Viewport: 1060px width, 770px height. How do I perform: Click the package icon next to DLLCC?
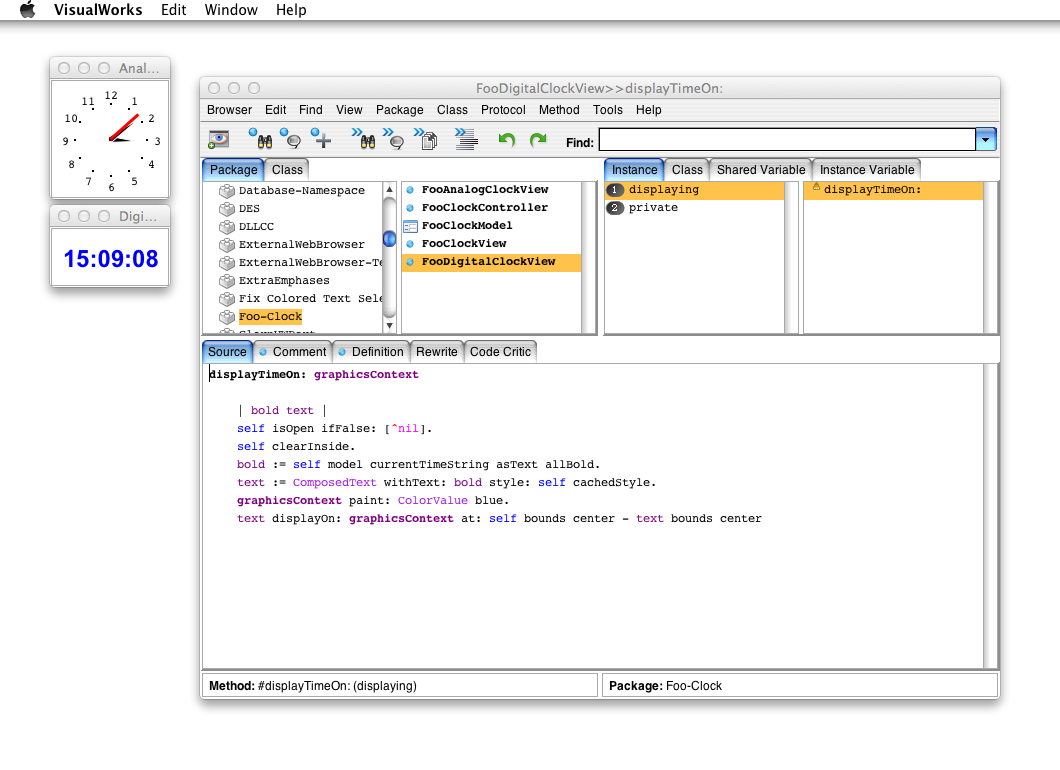point(226,226)
